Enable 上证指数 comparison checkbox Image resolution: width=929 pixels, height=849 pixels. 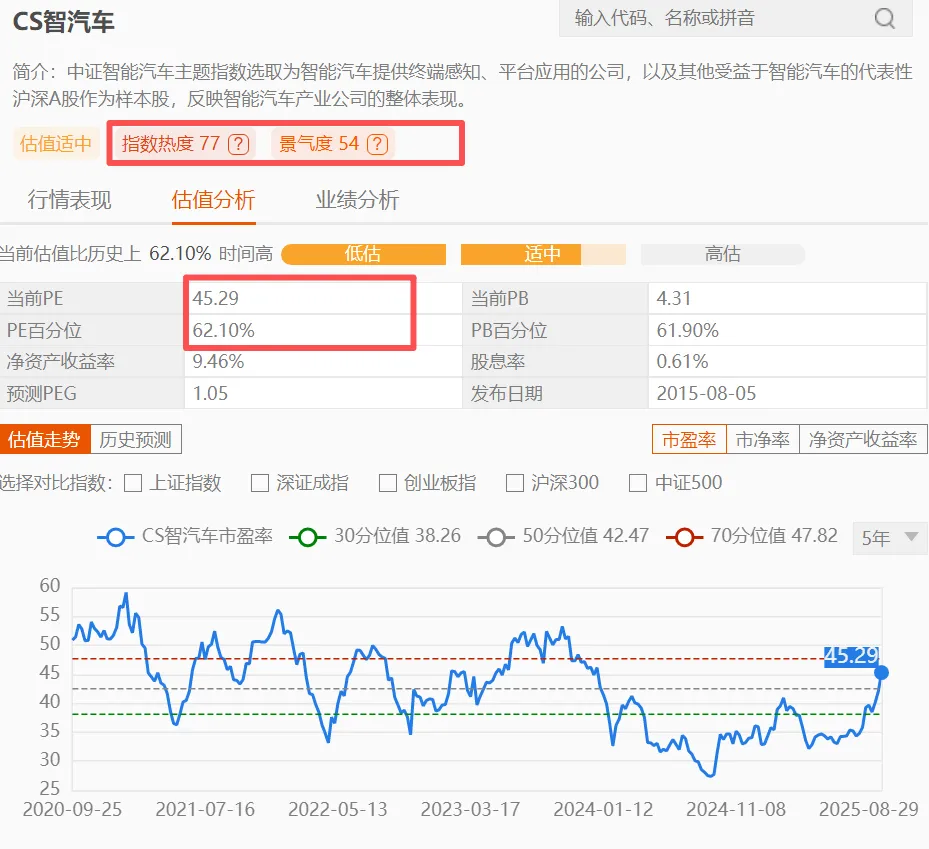[133, 484]
